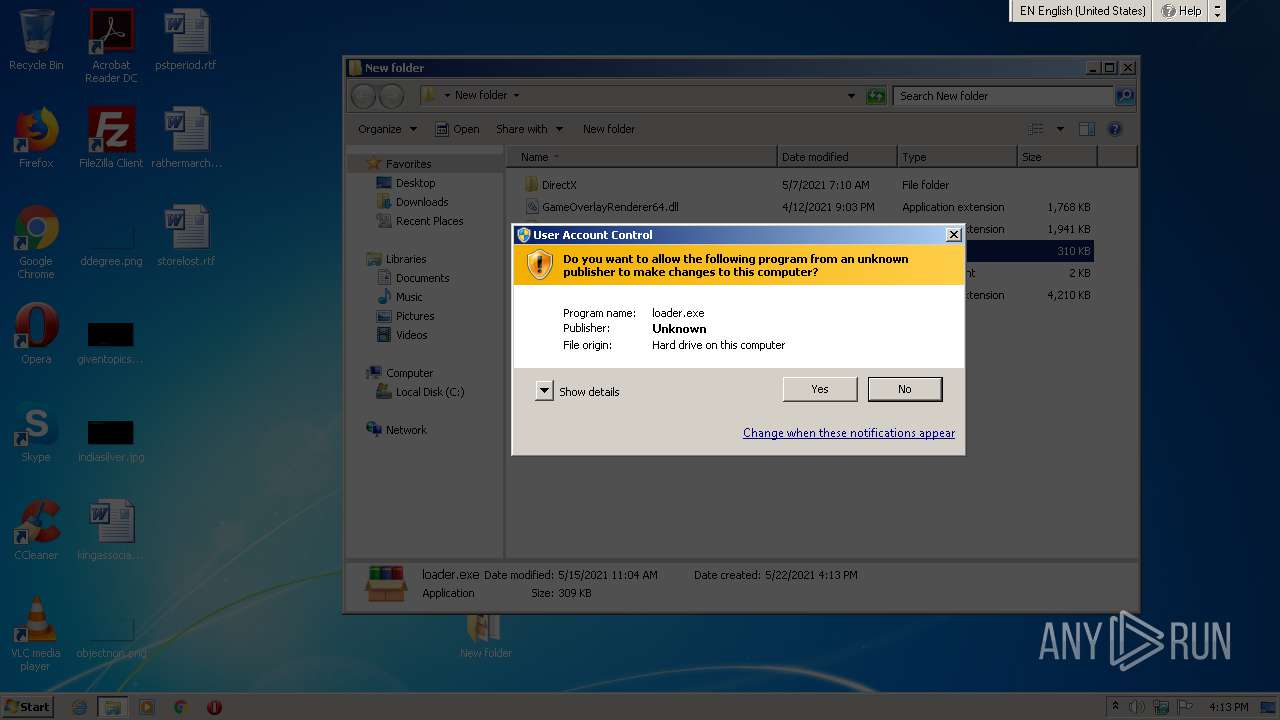Screen dimensions: 1280x720
Task: Close the User Account Control dialog
Action: coord(953,235)
